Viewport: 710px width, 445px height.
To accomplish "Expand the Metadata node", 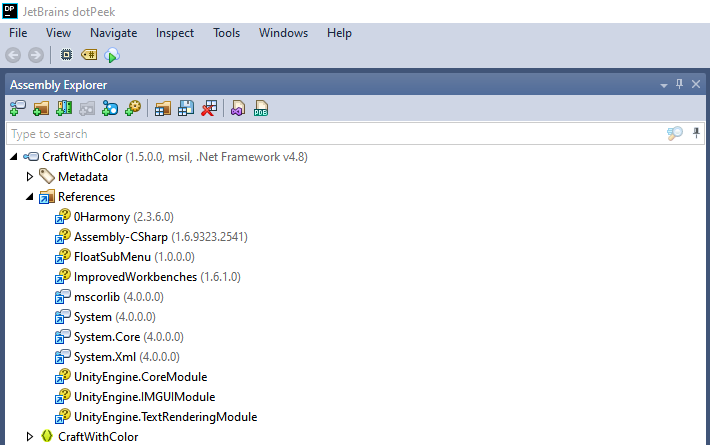I will [30, 177].
